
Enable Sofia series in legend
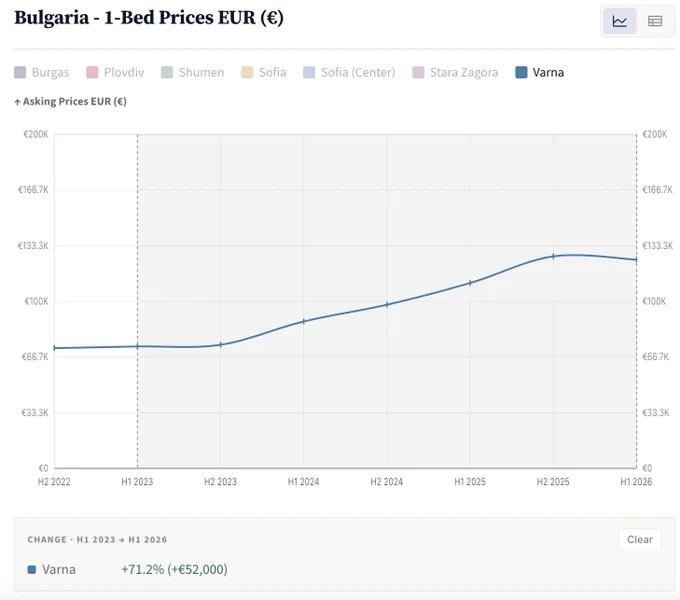(x=264, y=72)
